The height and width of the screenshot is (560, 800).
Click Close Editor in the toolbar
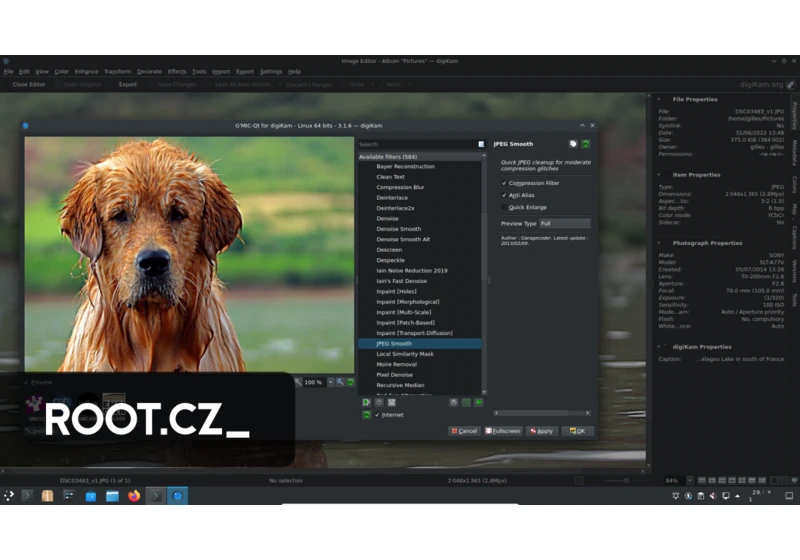point(29,84)
